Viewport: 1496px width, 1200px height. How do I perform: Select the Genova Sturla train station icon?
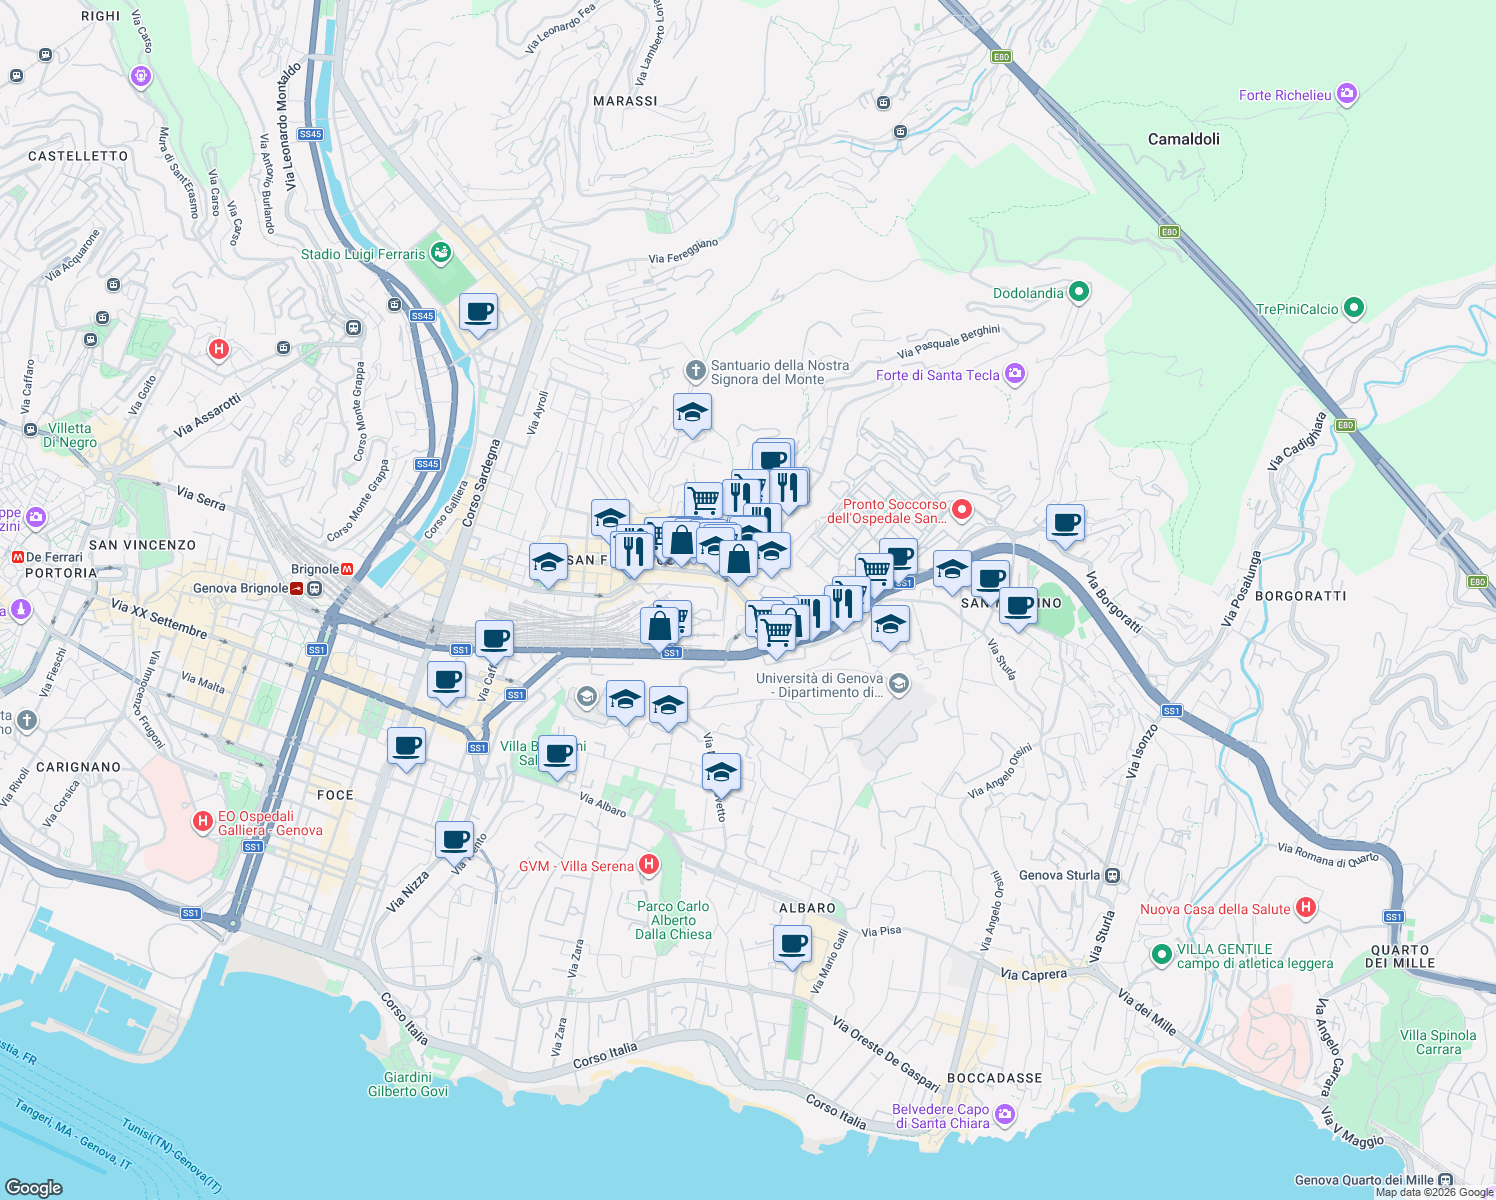pos(1113,875)
